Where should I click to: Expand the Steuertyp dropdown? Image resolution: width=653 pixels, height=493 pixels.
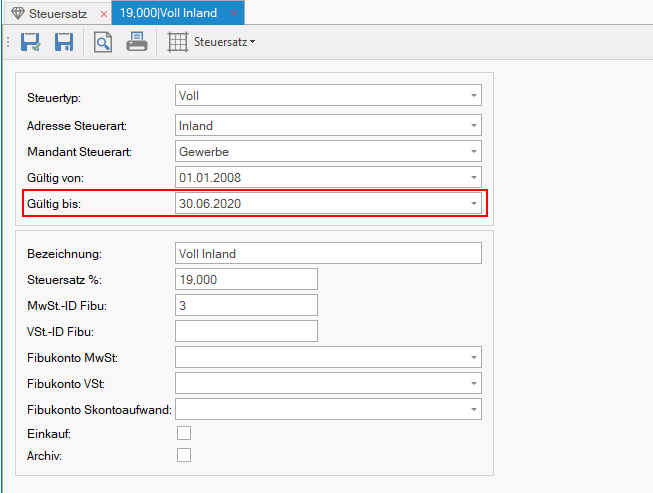[x=474, y=95]
